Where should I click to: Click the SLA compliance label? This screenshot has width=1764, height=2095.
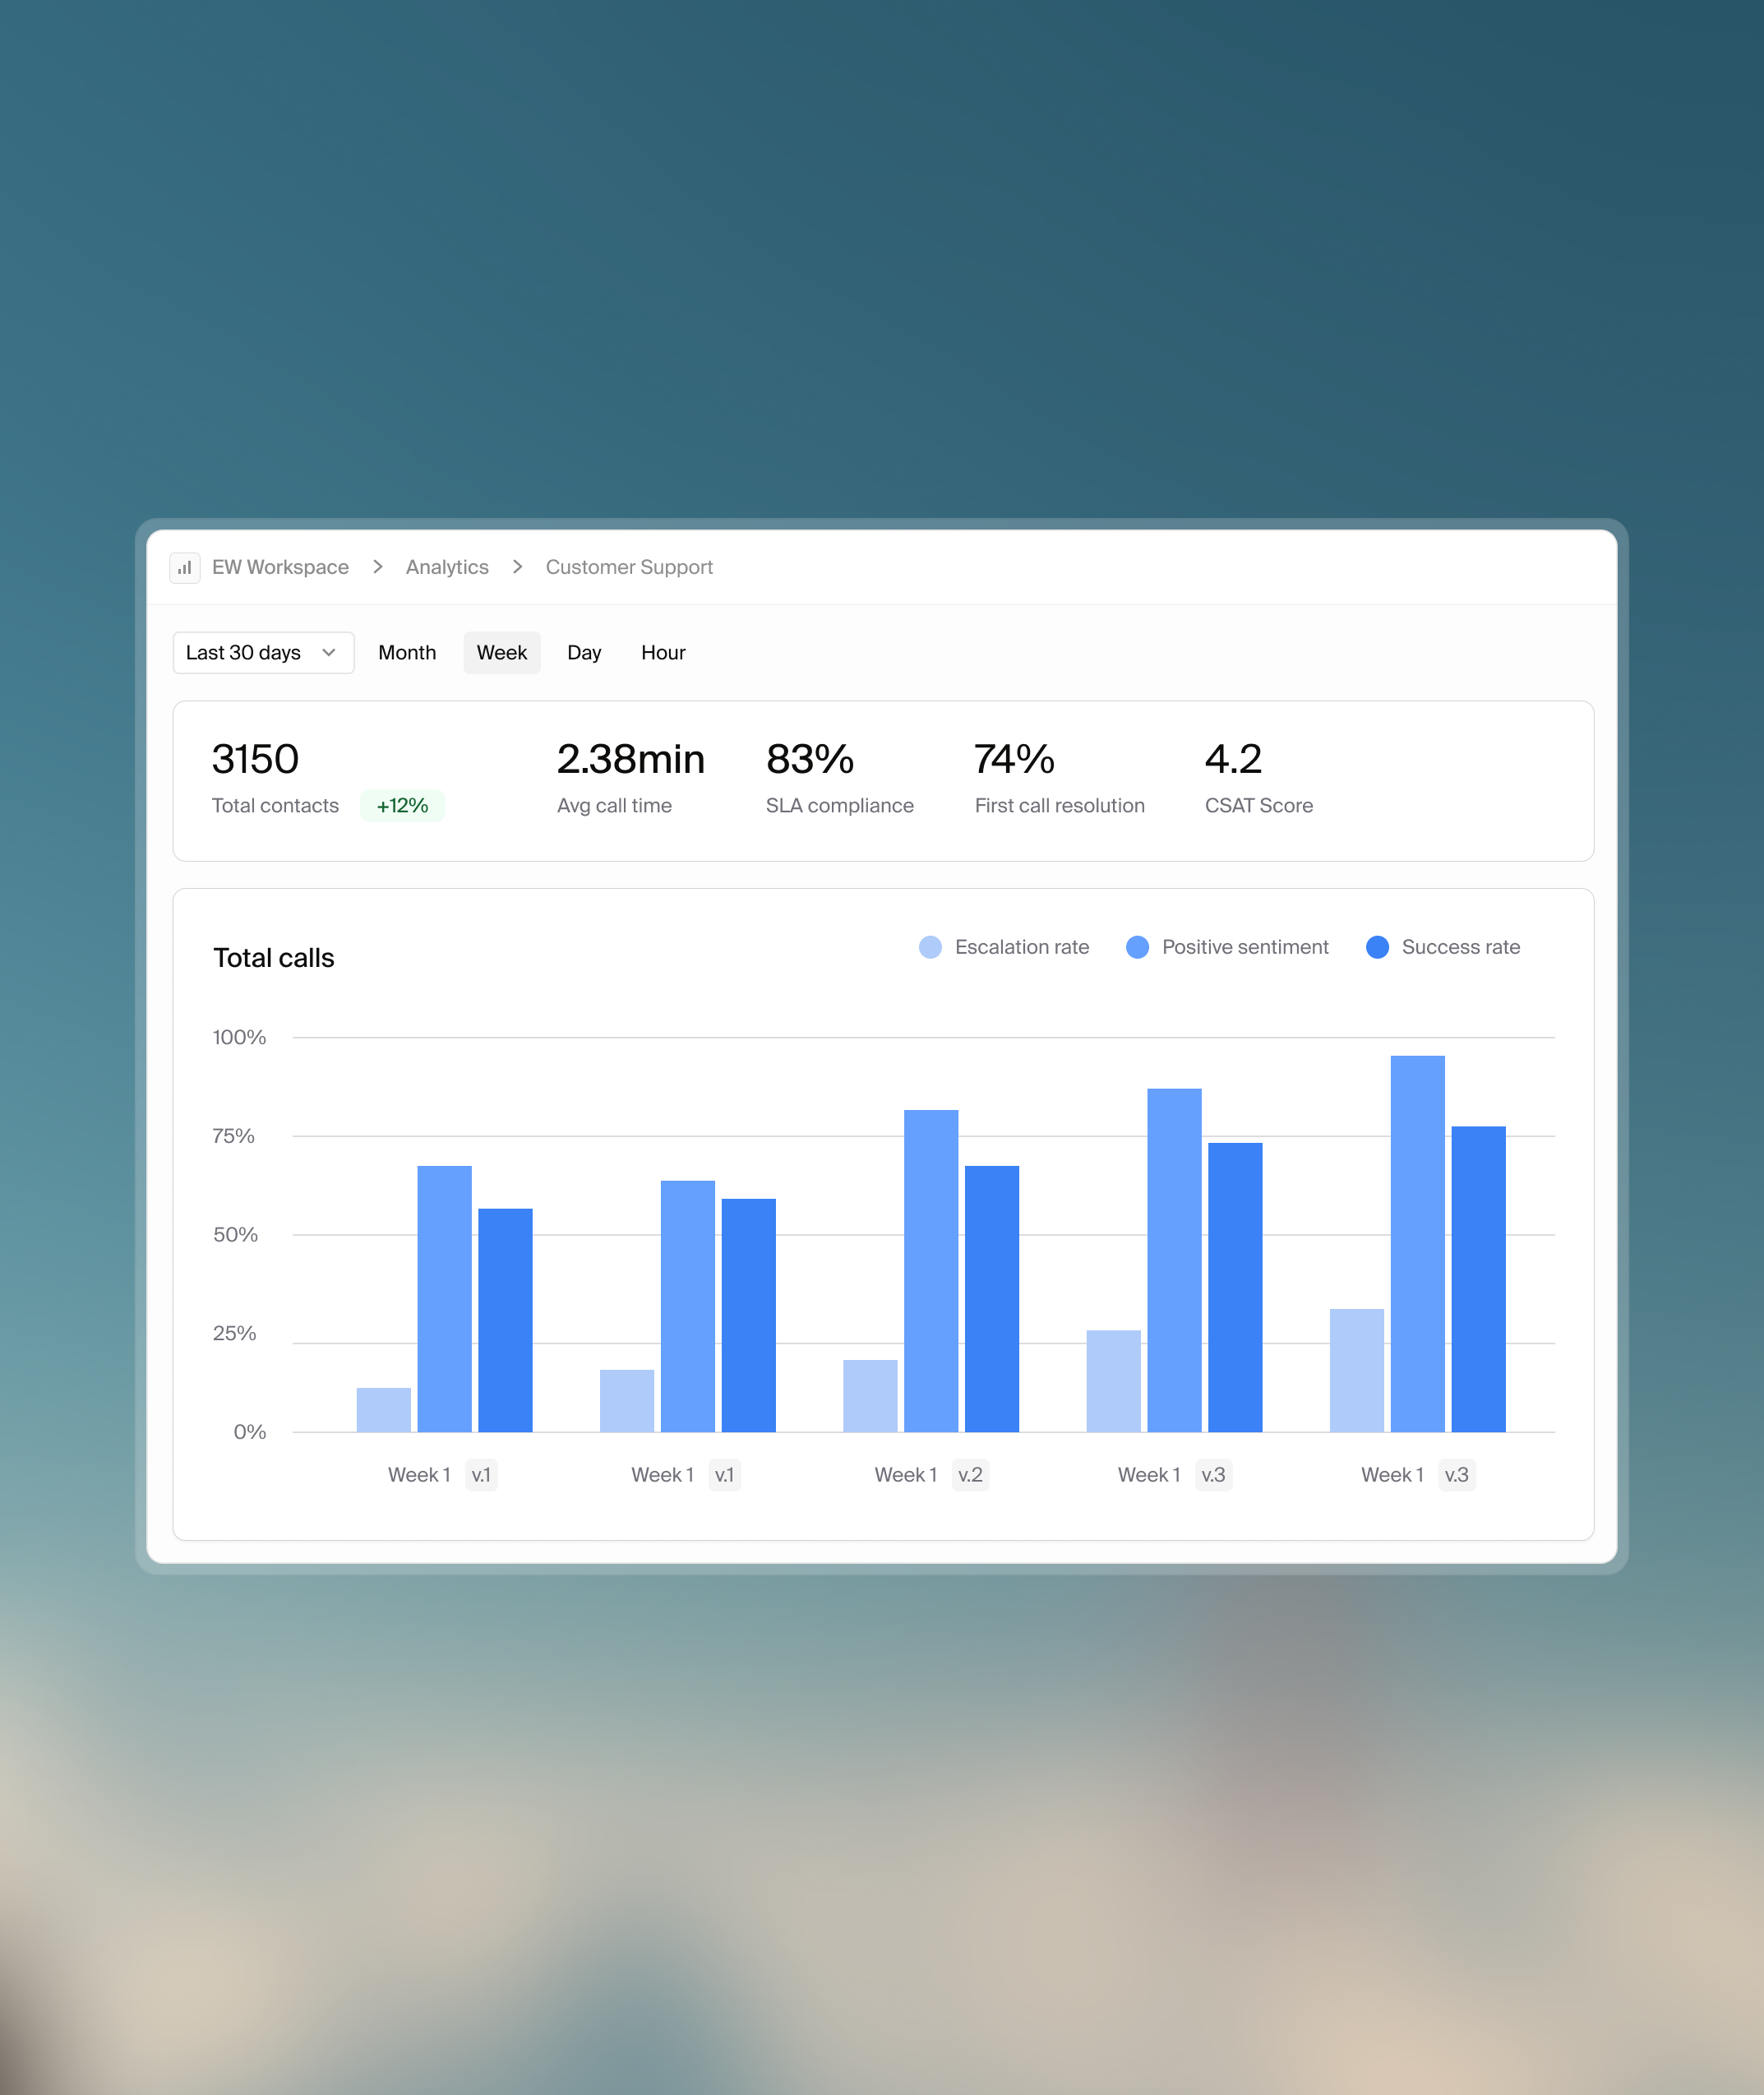[840, 806]
